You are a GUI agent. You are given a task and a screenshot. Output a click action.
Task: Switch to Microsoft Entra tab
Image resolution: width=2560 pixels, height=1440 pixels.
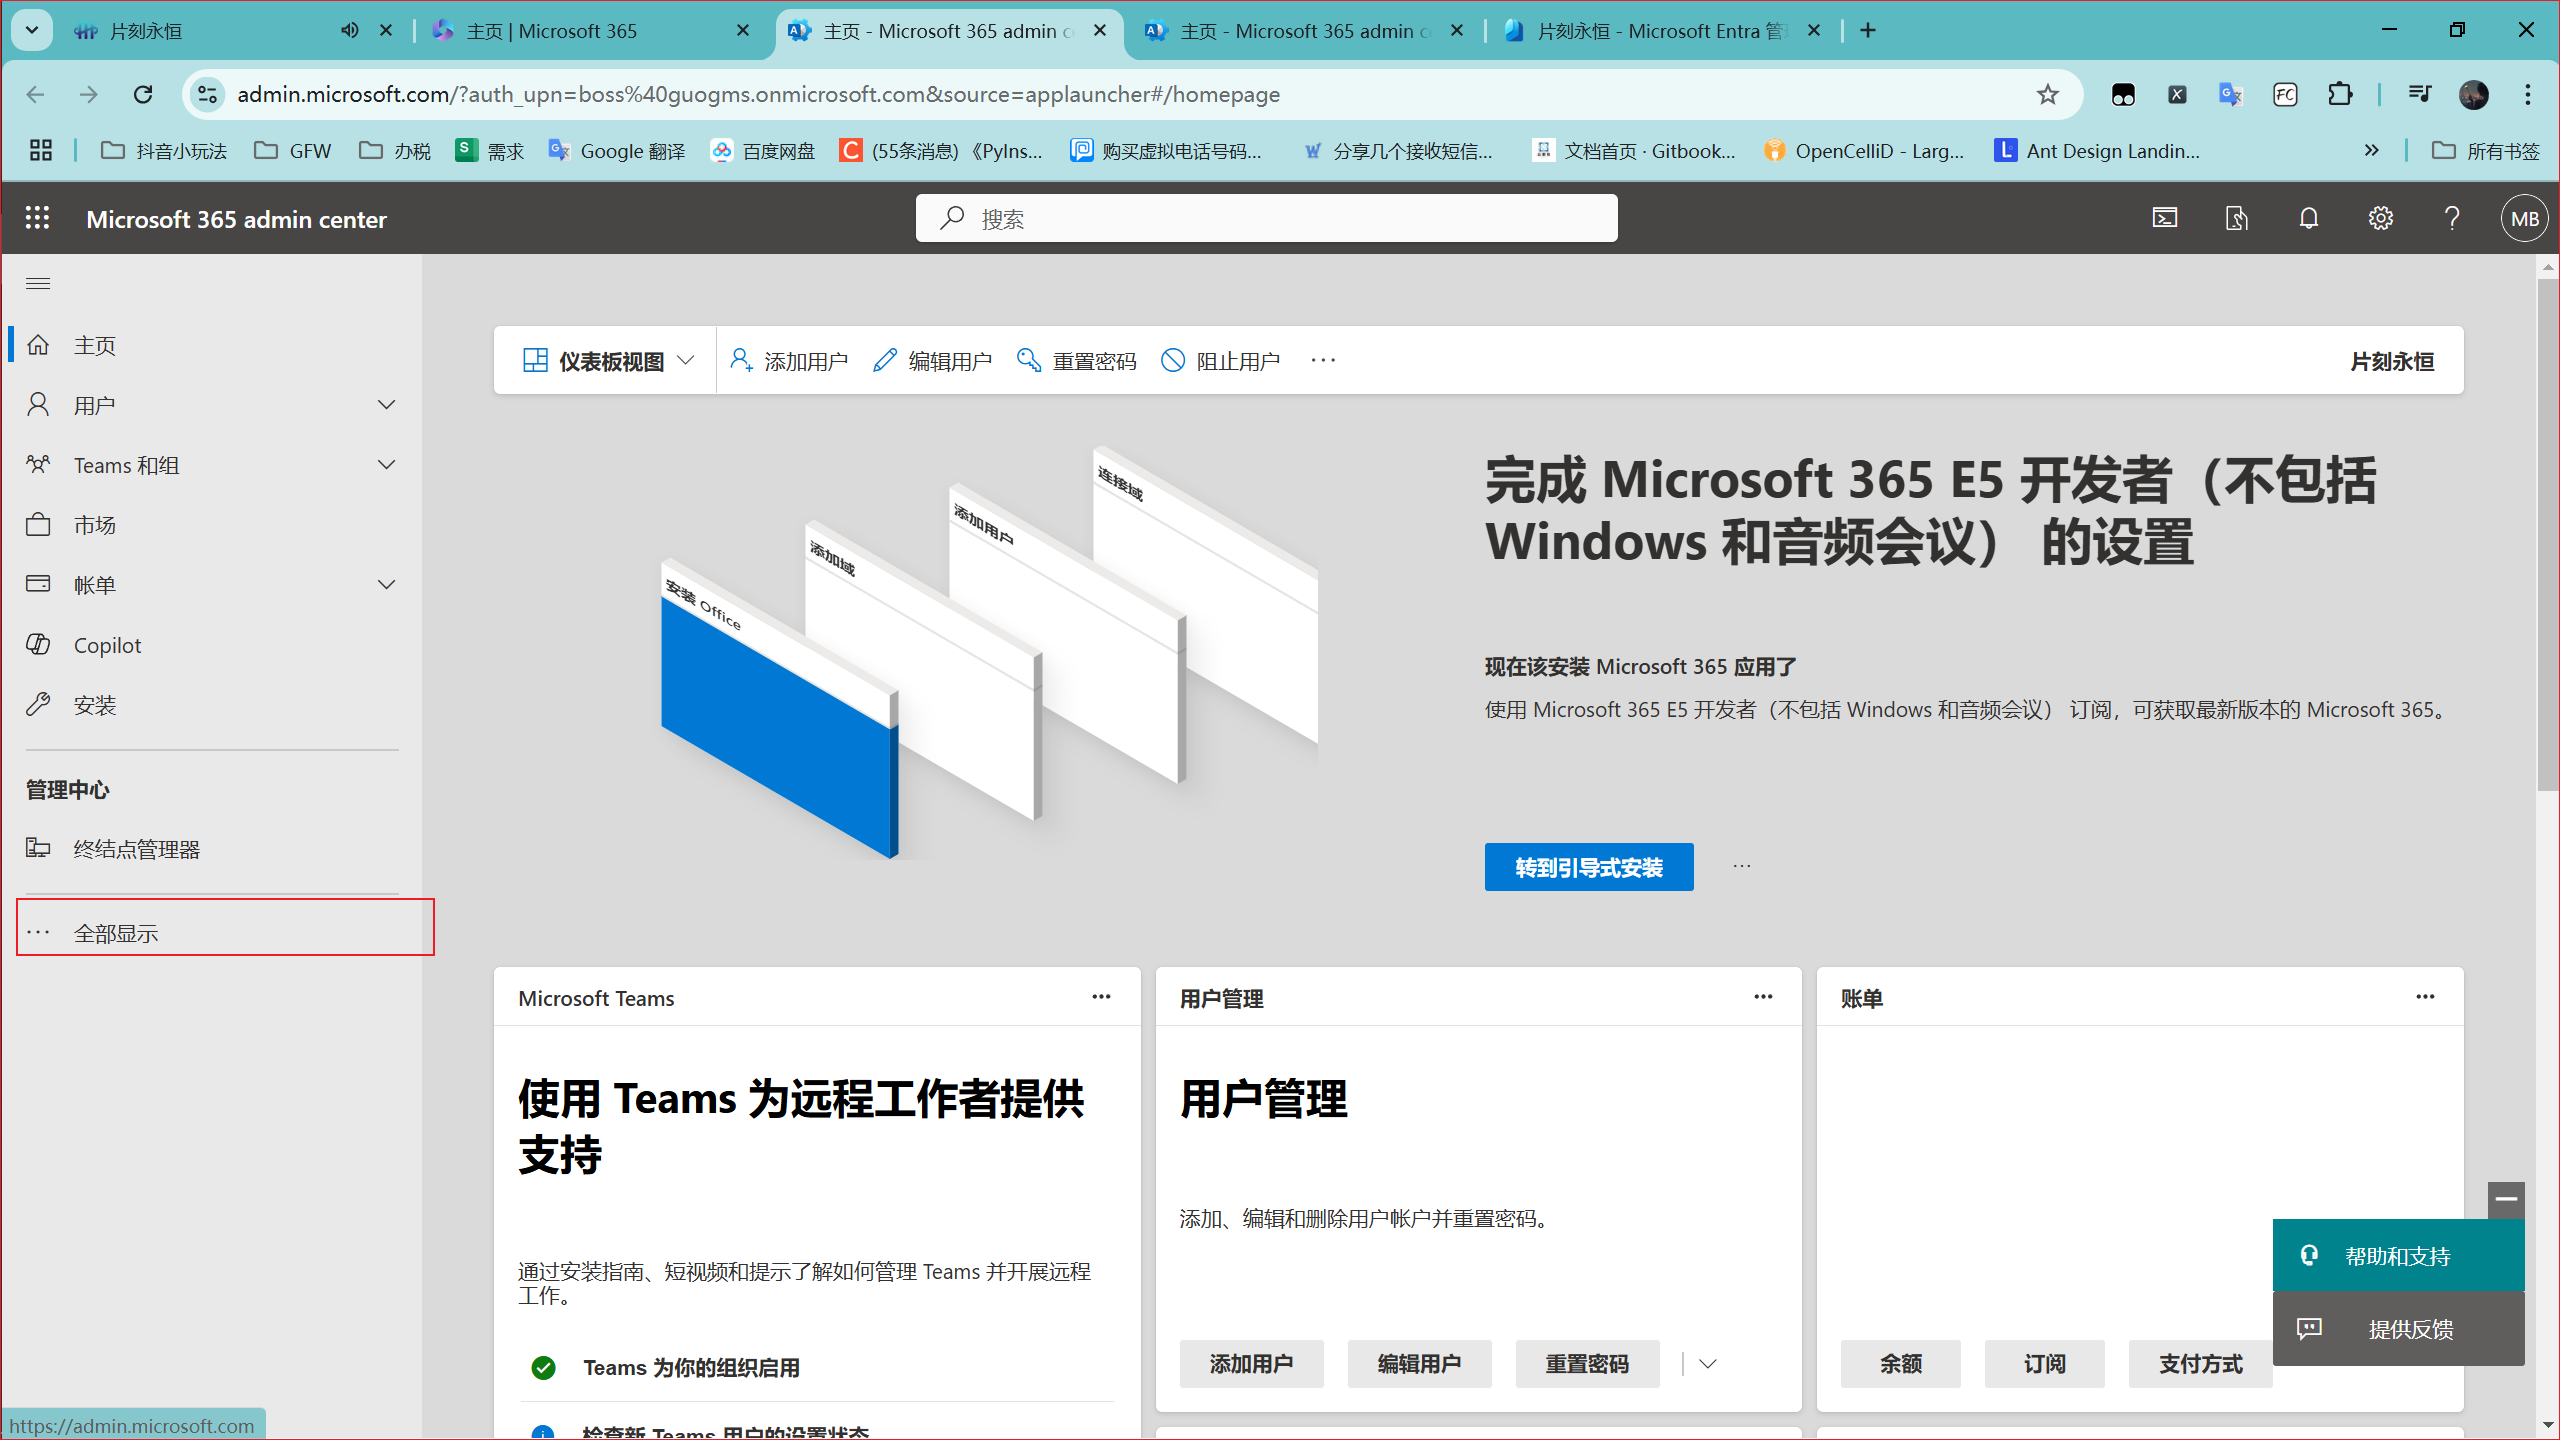click(x=1660, y=30)
